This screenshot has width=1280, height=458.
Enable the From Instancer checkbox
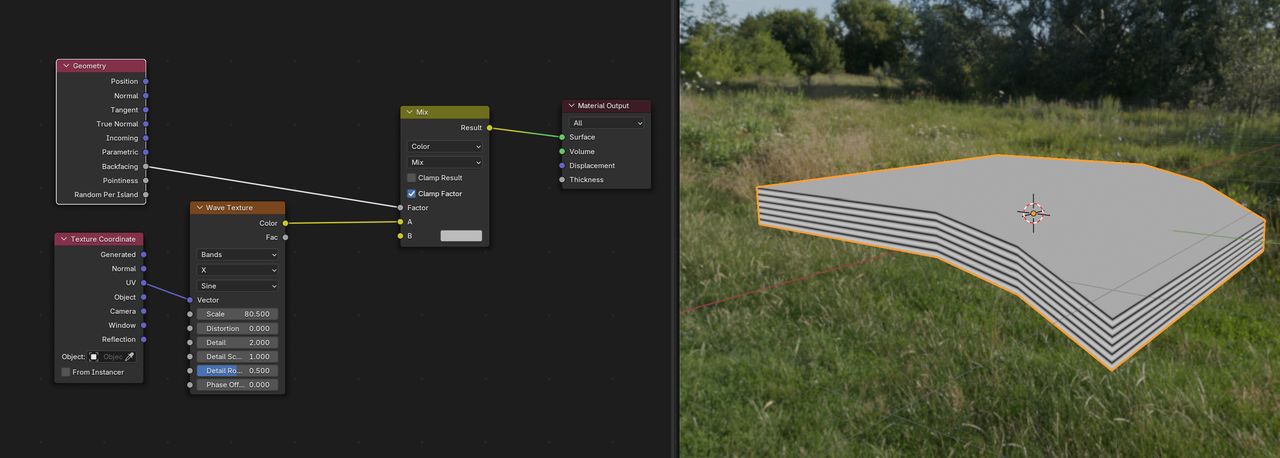click(66, 372)
